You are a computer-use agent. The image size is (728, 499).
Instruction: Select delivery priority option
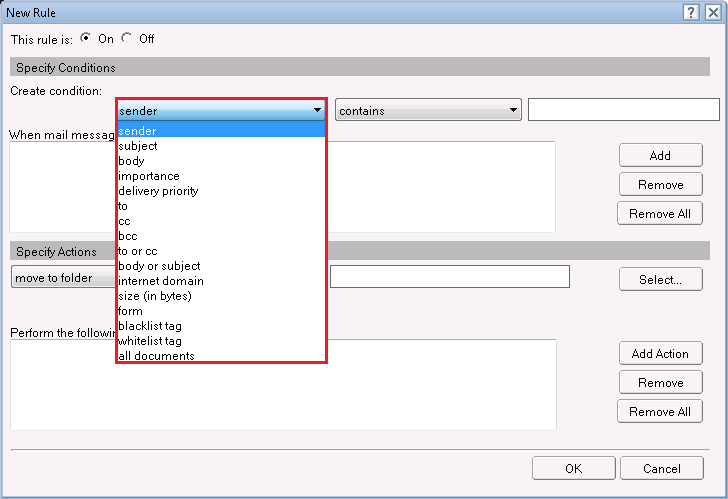click(158, 191)
